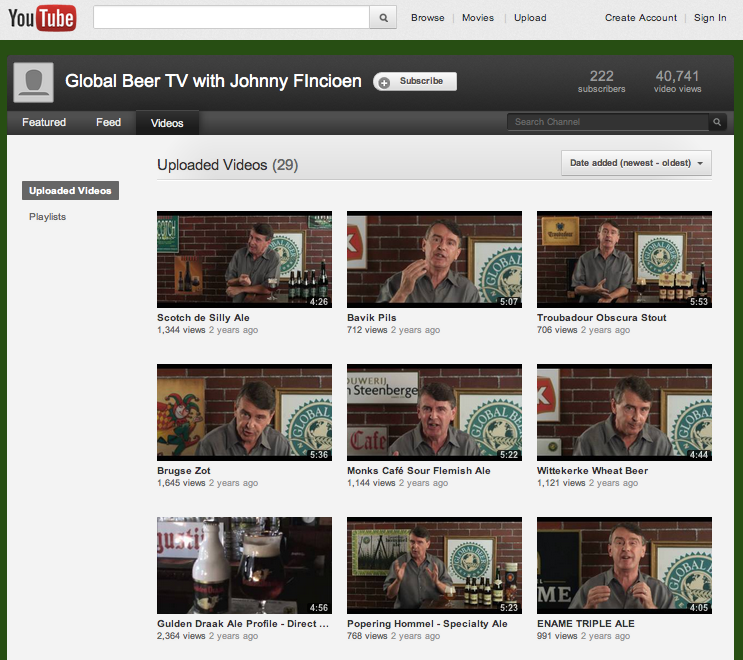Viewport: 743px width, 660px height.
Task: Open the Scotch de Silly Ale thumbnail
Action: click(x=245, y=259)
